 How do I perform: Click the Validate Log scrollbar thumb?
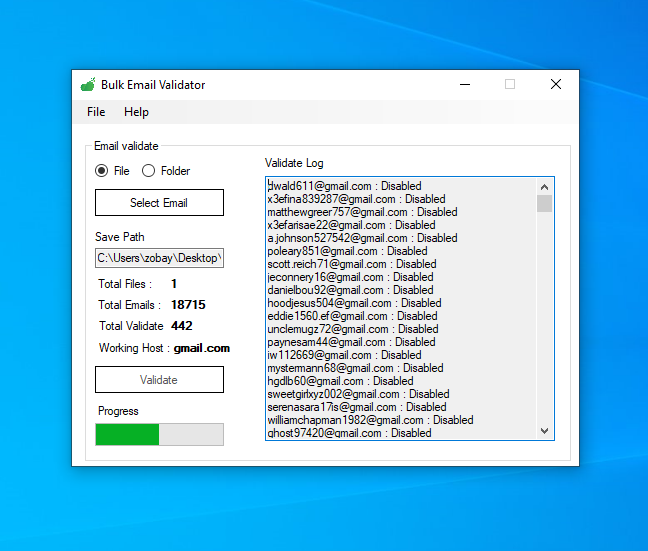tap(545, 204)
